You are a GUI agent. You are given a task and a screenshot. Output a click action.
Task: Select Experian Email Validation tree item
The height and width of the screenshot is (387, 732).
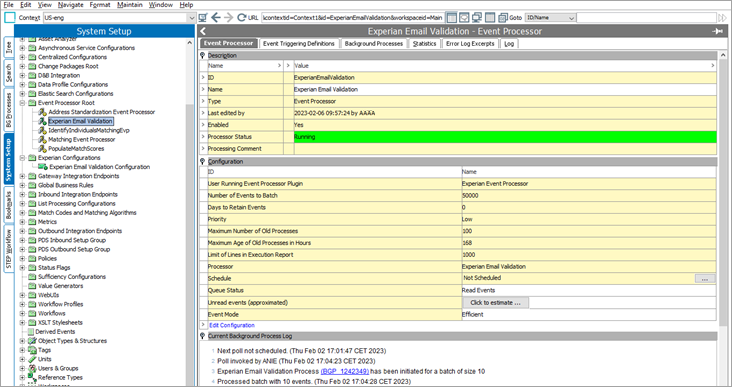pos(80,121)
